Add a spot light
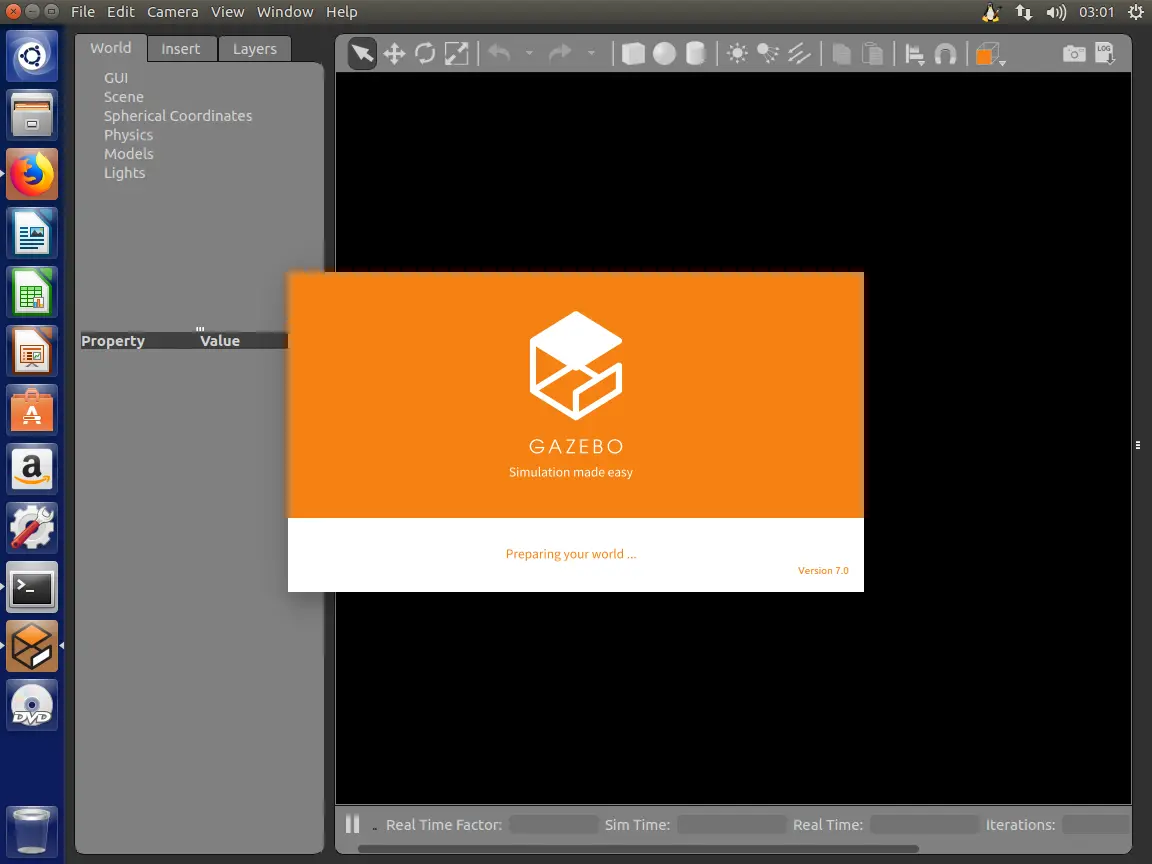The height and width of the screenshot is (864, 1152). coord(768,54)
